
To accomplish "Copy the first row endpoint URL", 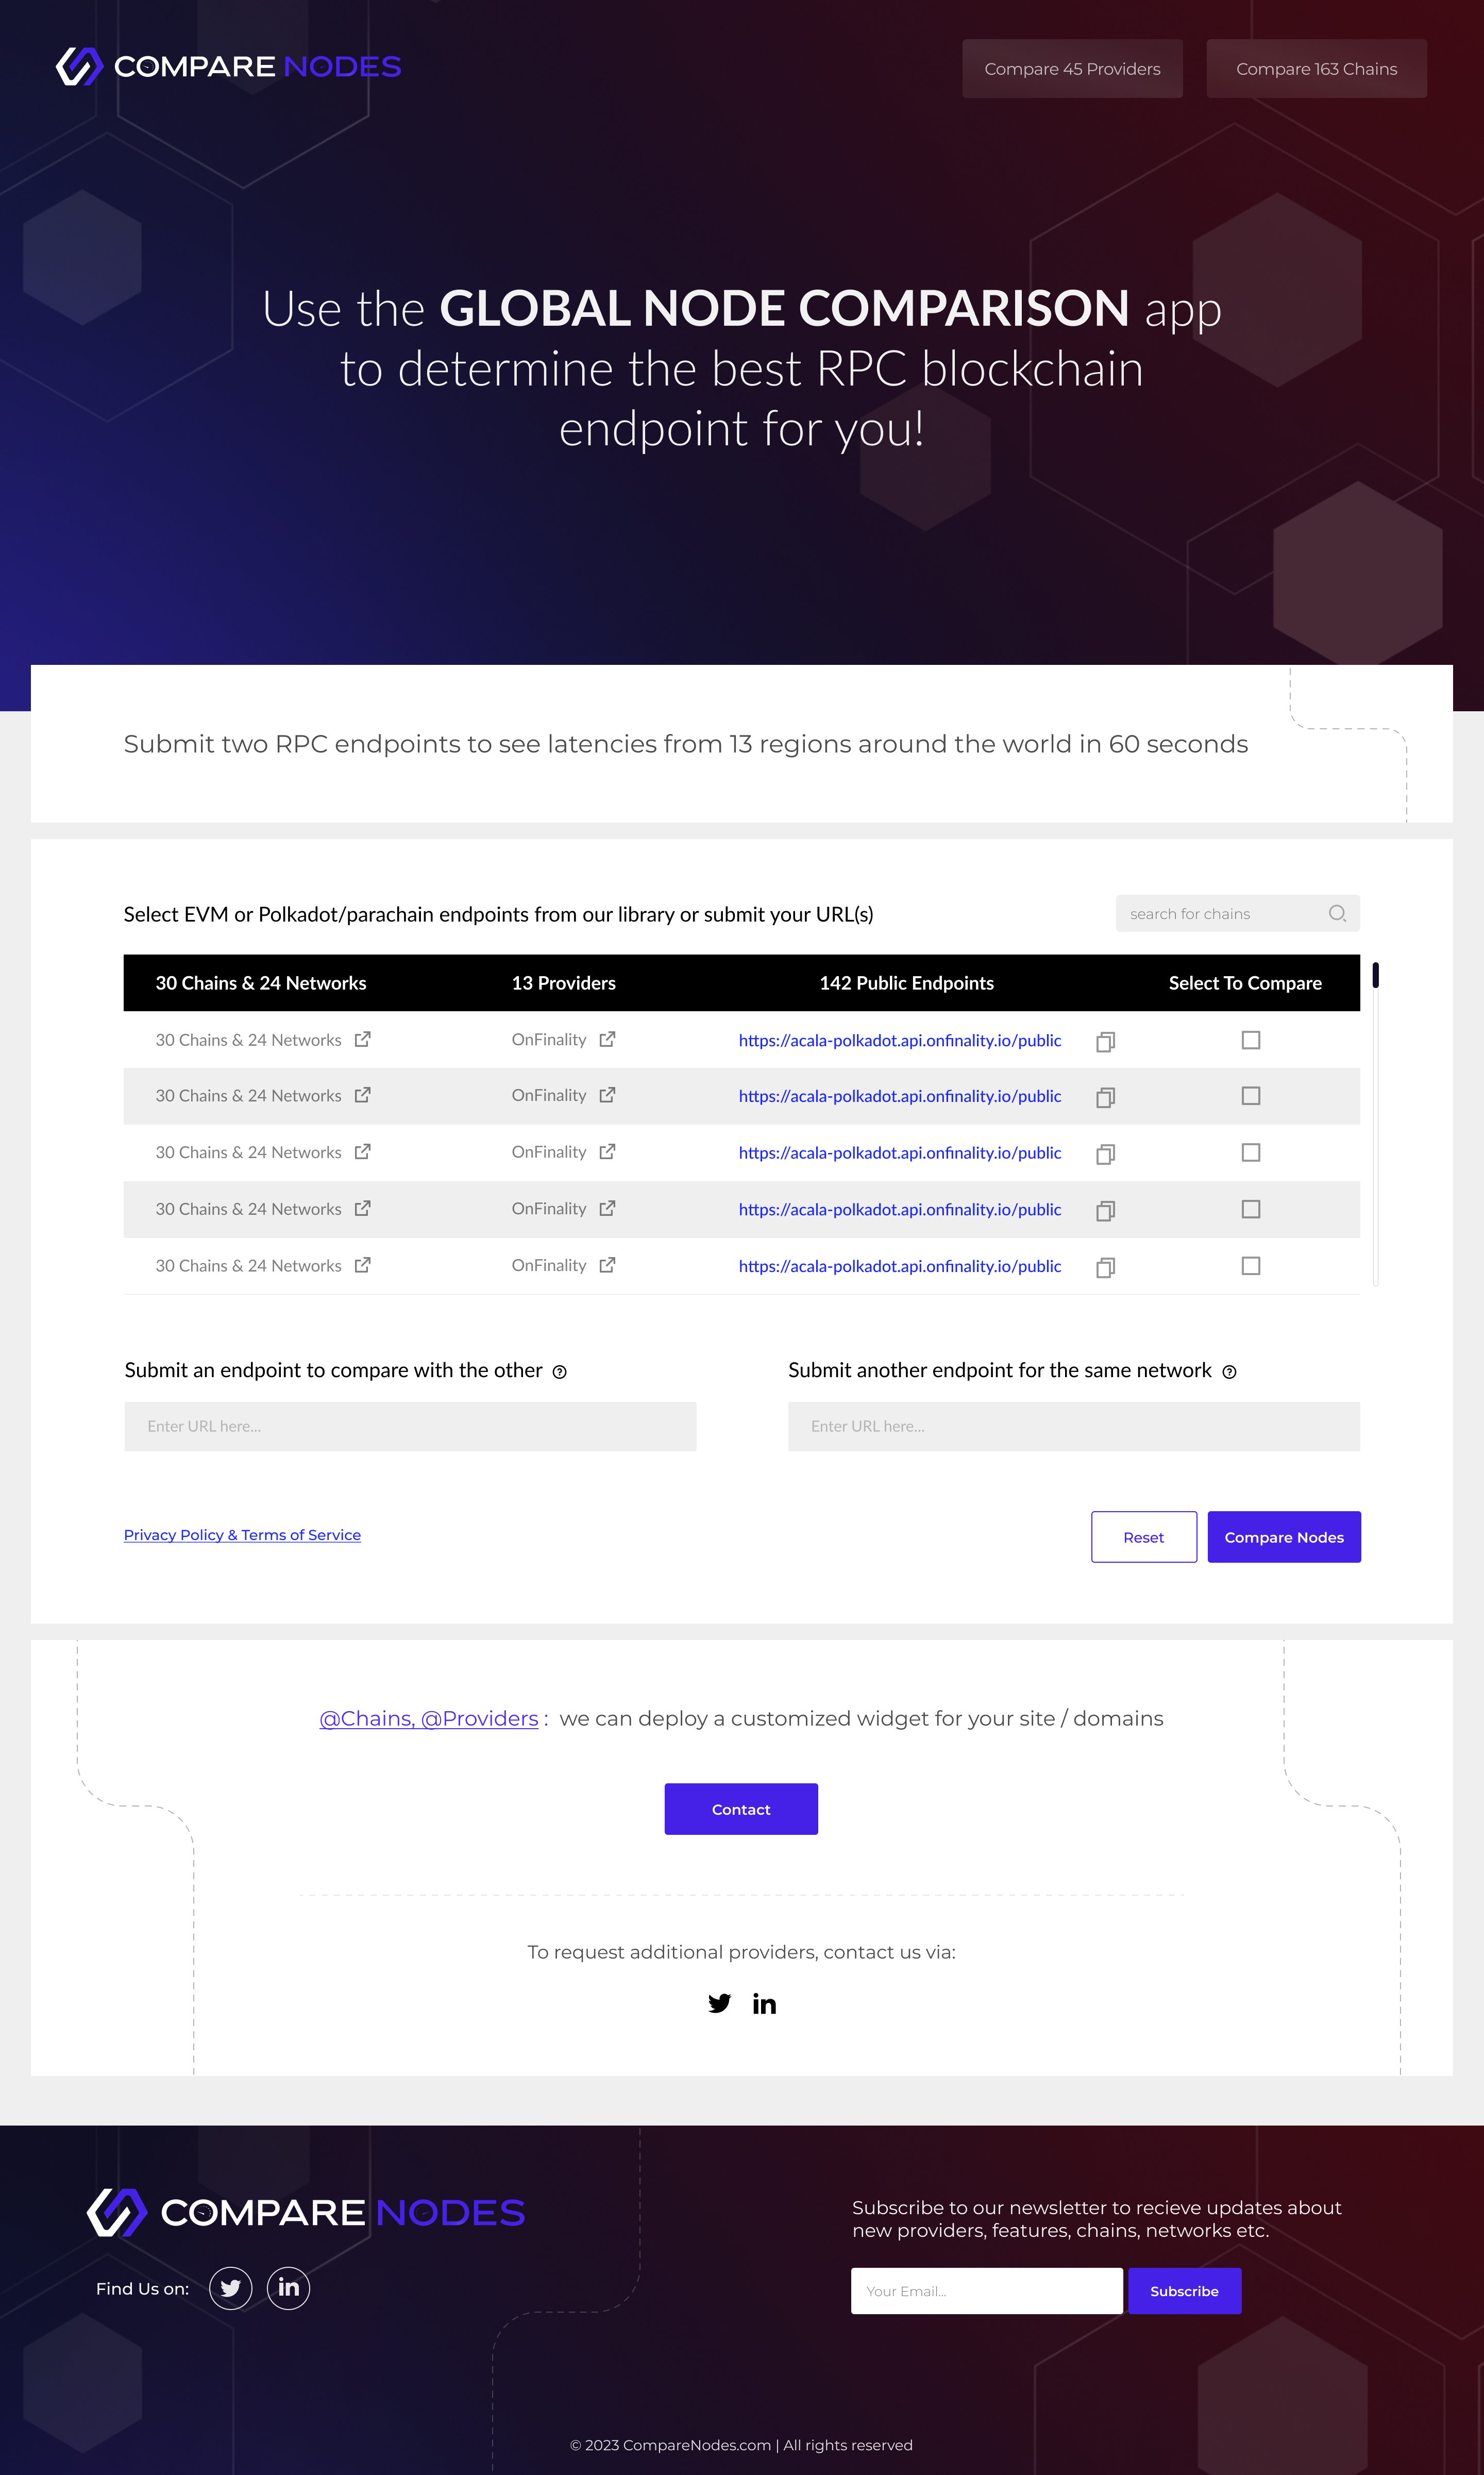I will point(1105,1042).
